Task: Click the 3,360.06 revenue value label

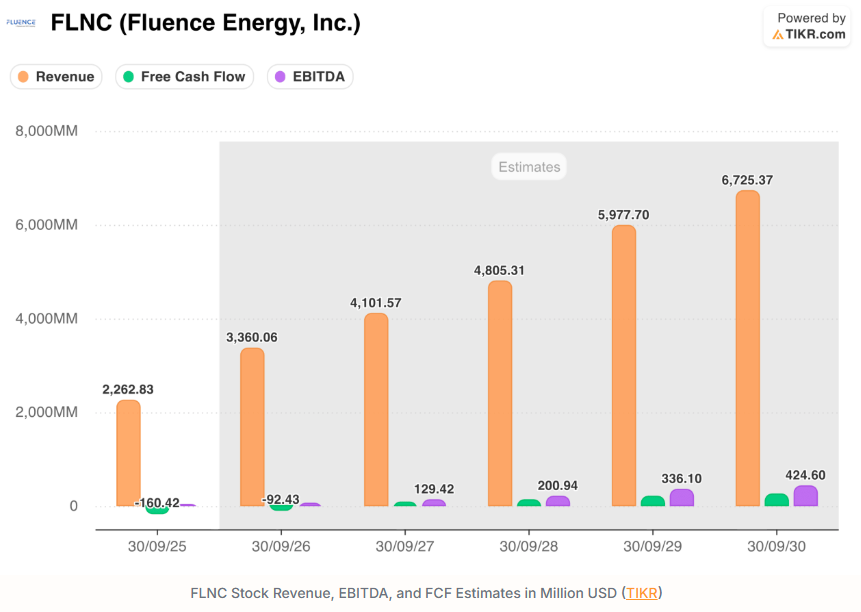Action: point(252,338)
